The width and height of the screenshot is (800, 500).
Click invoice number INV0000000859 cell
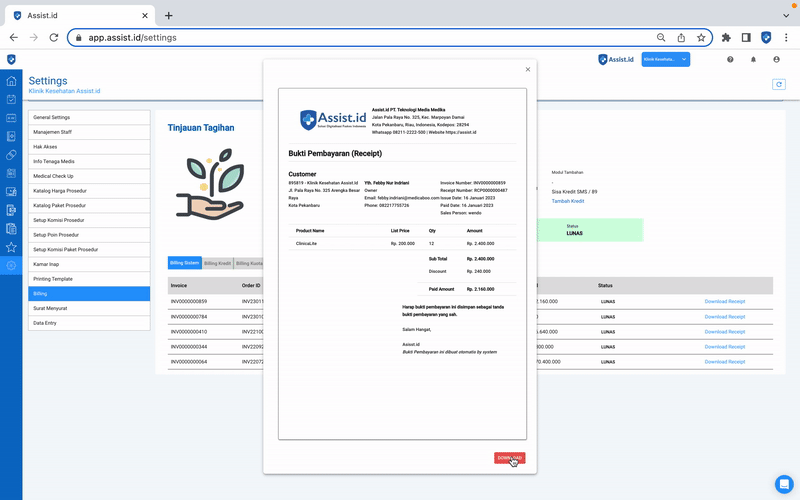tap(189, 302)
